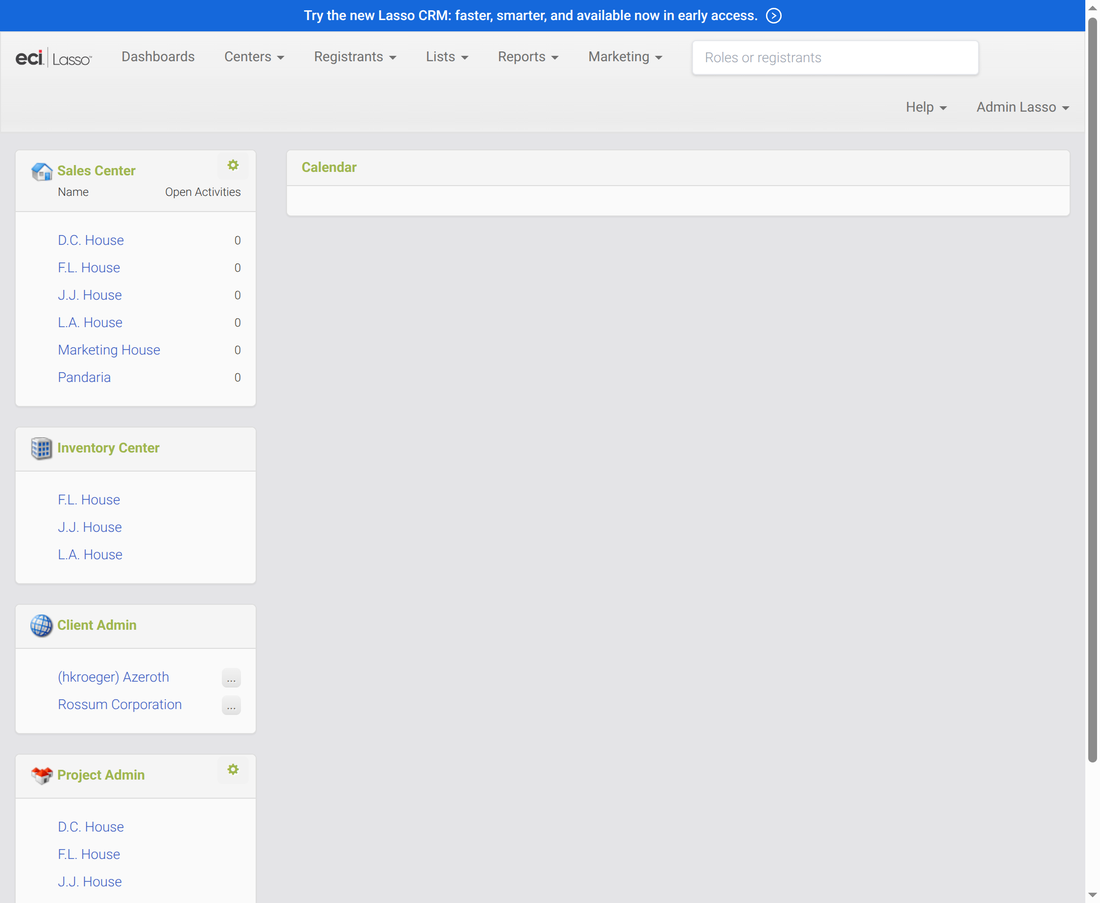The height and width of the screenshot is (903, 1100).
Task: Click the Inventory Center heading
Action: tap(108, 448)
